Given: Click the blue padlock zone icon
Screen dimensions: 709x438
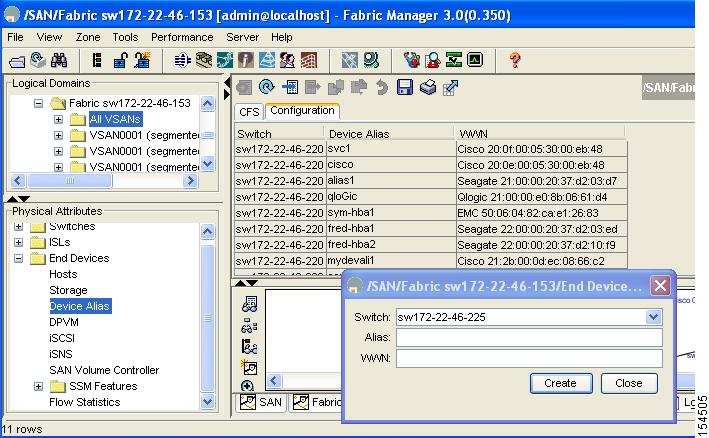Looking at the screenshot, I should click(x=120, y=60).
